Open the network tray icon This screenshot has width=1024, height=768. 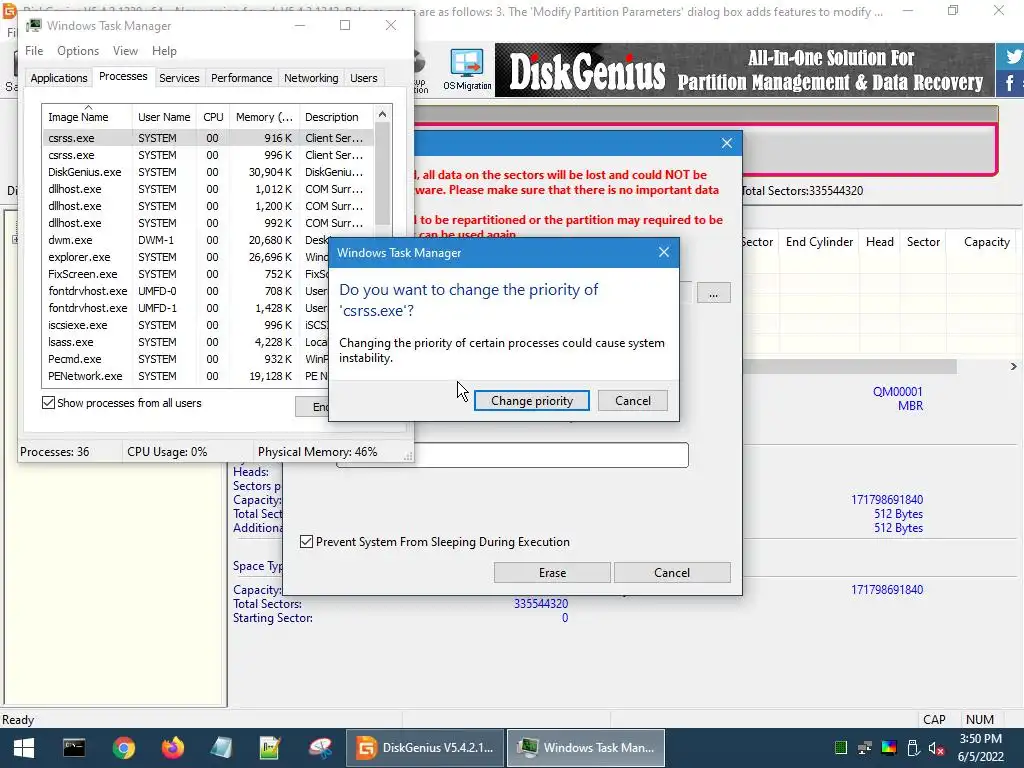point(865,748)
